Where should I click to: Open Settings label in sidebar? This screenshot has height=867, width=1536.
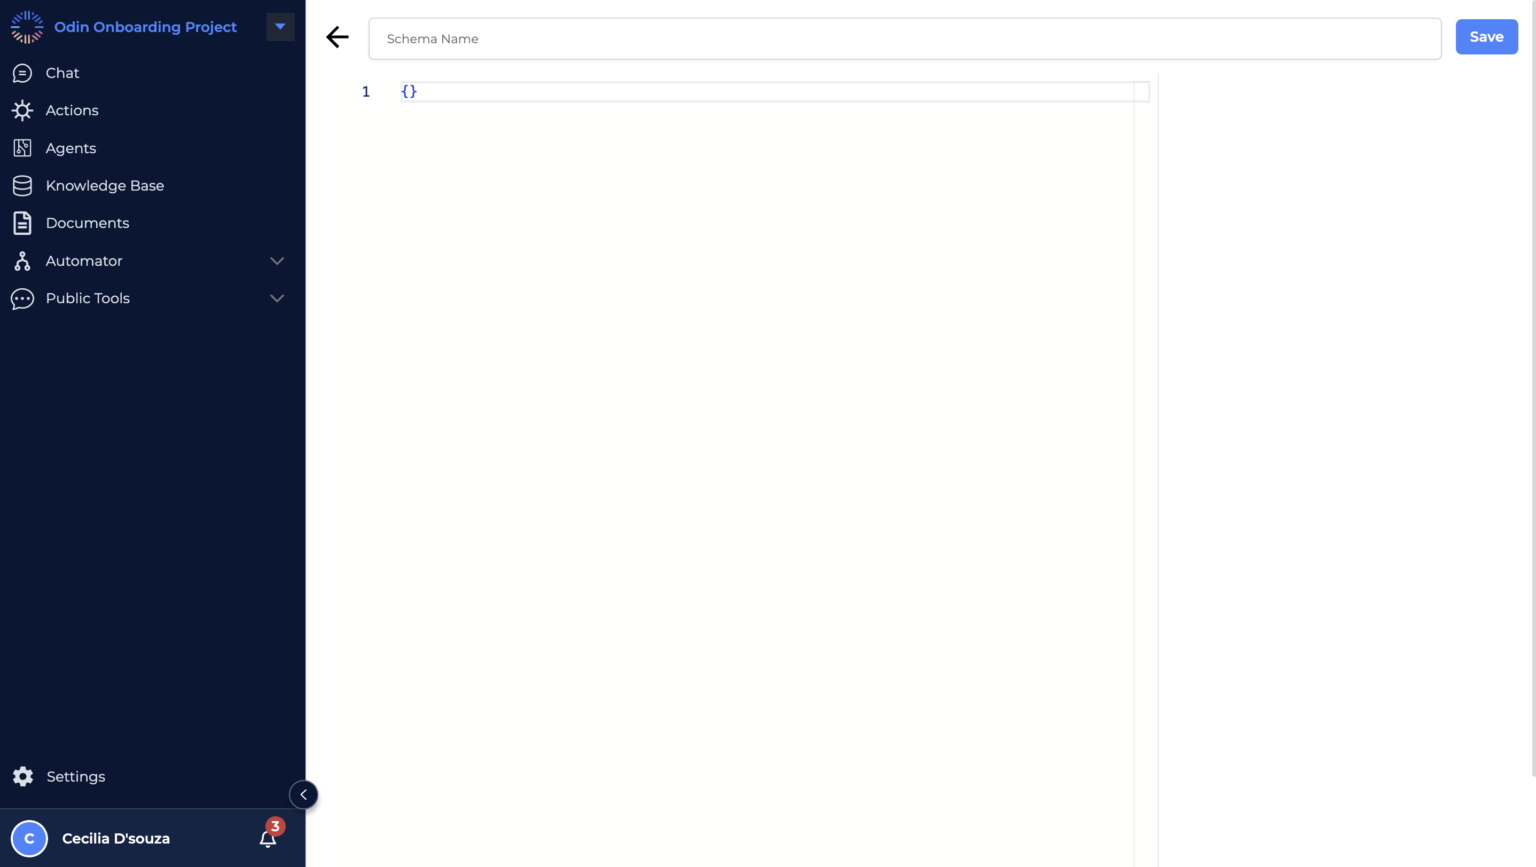tap(76, 776)
